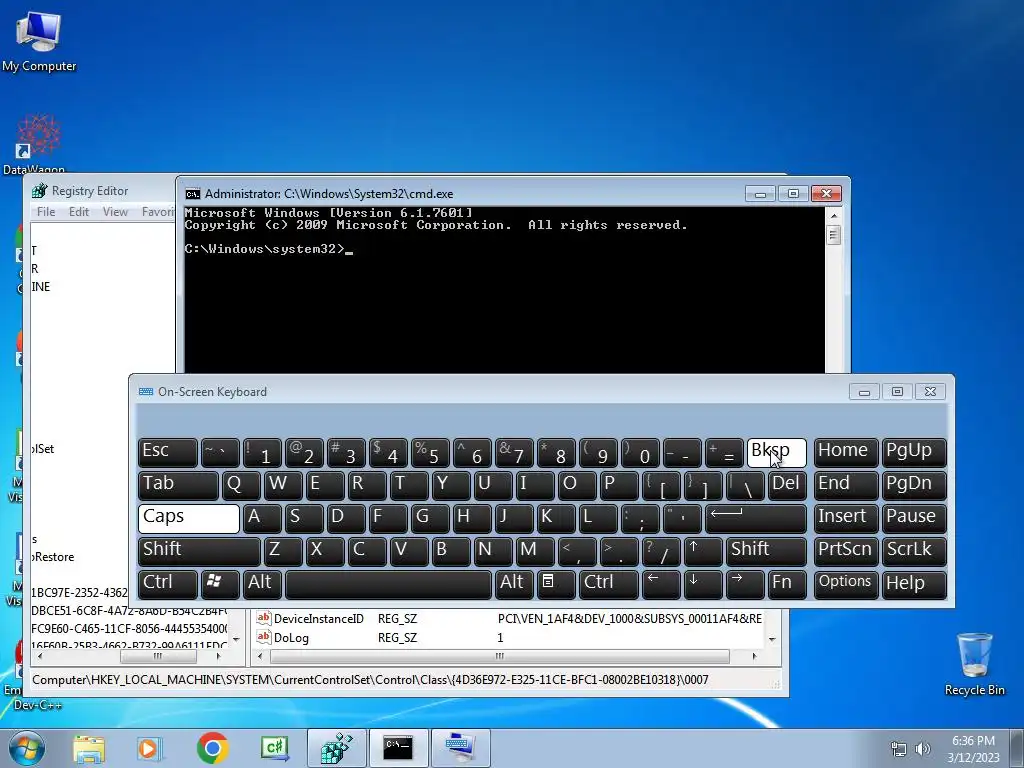Open the Dev-C++ desktop shortcut

click(37, 705)
